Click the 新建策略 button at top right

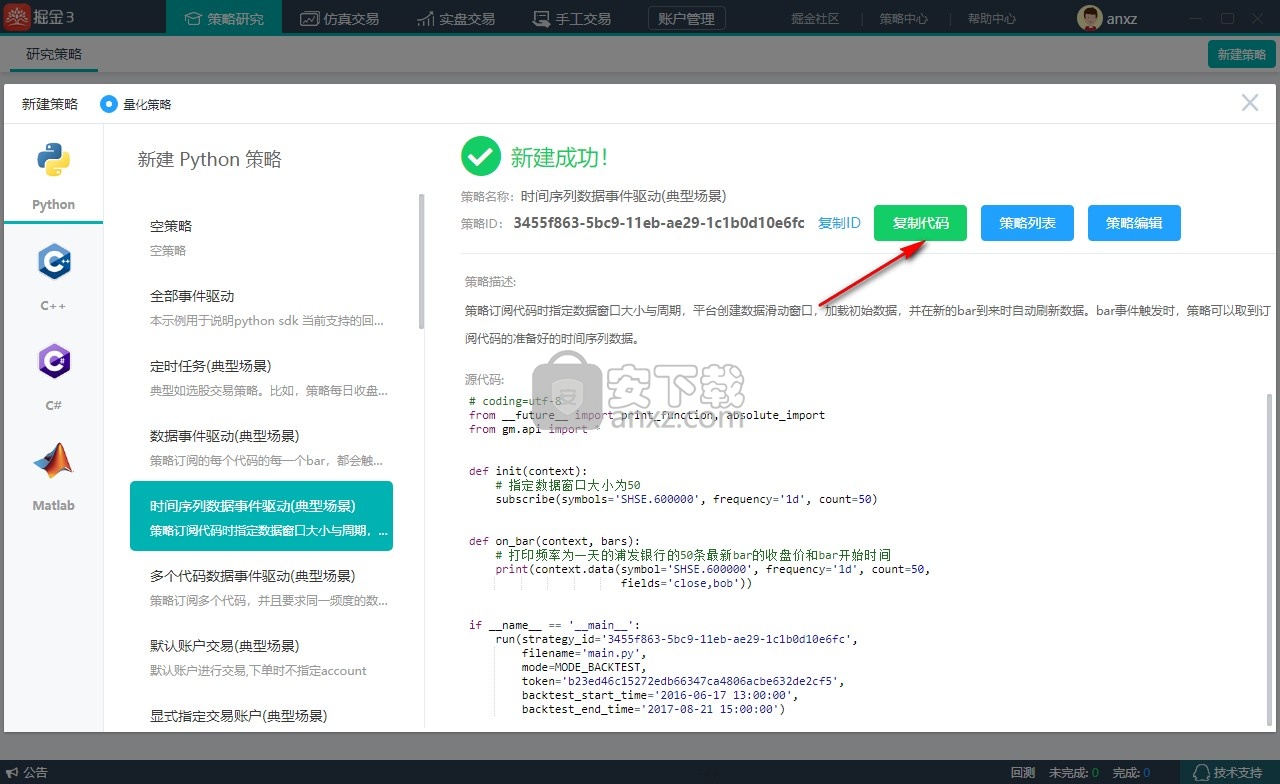1241,55
